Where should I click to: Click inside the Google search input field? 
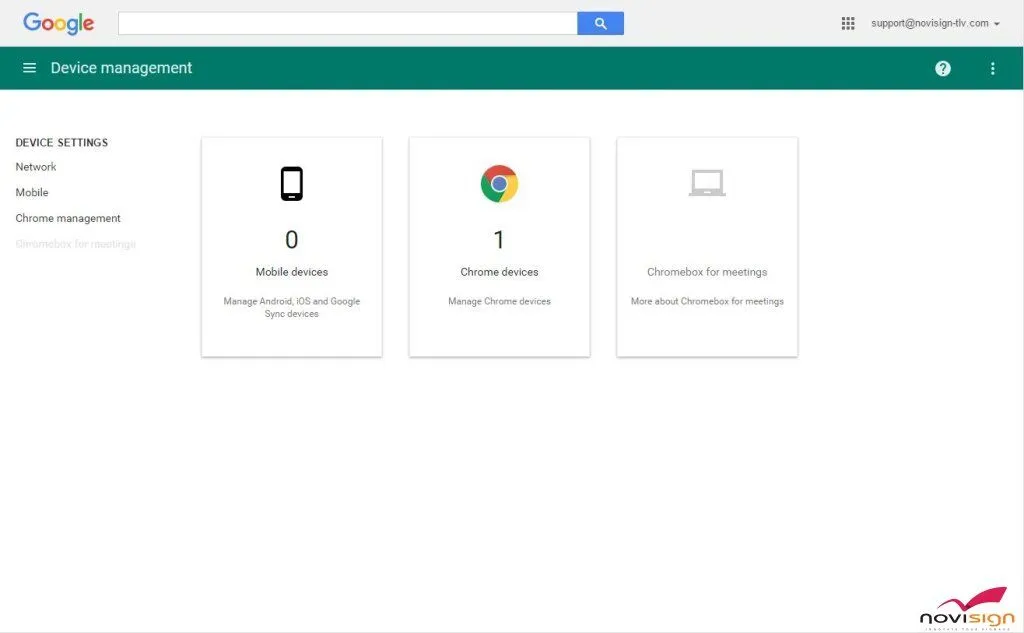tap(347, 22)
